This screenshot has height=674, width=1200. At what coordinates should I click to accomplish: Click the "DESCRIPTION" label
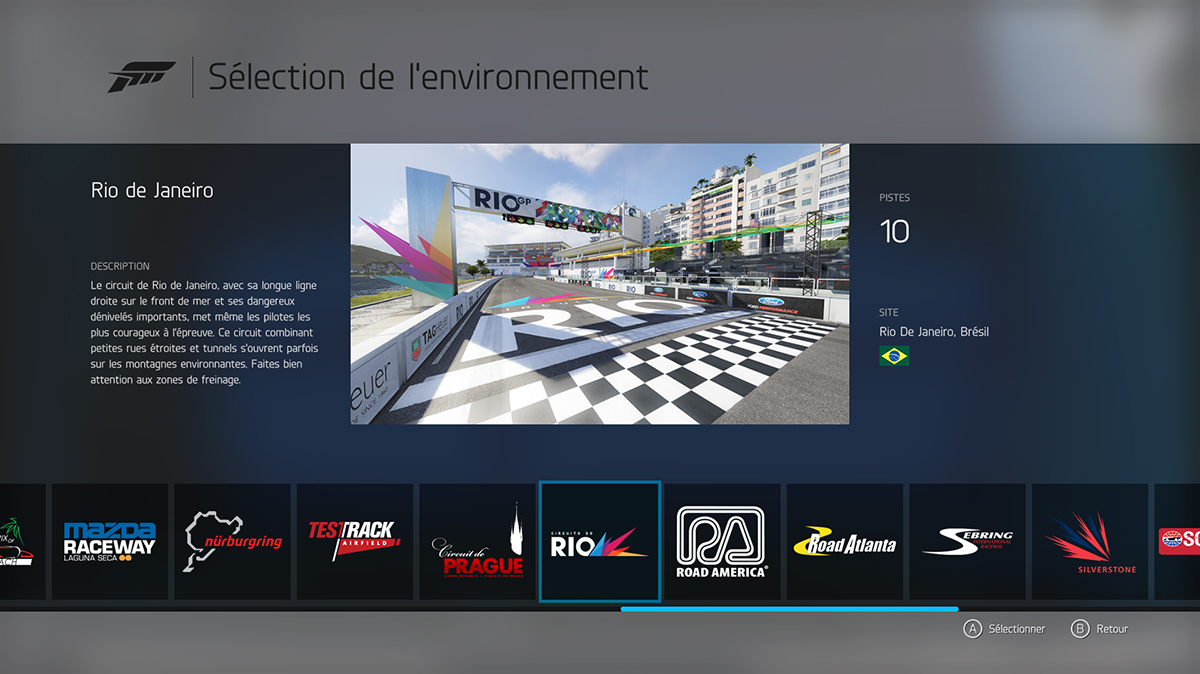tap(120, 267)
